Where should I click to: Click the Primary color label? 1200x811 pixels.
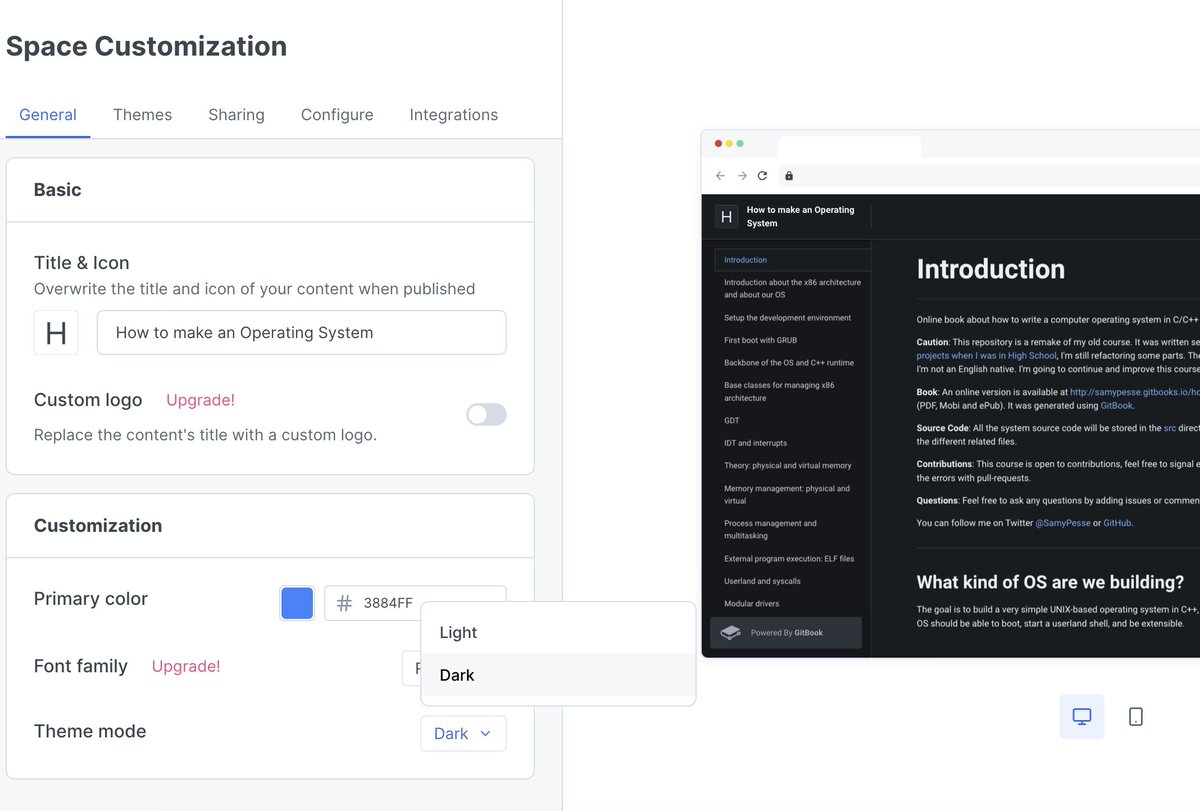pyautogui.click(x=91, y=599)
